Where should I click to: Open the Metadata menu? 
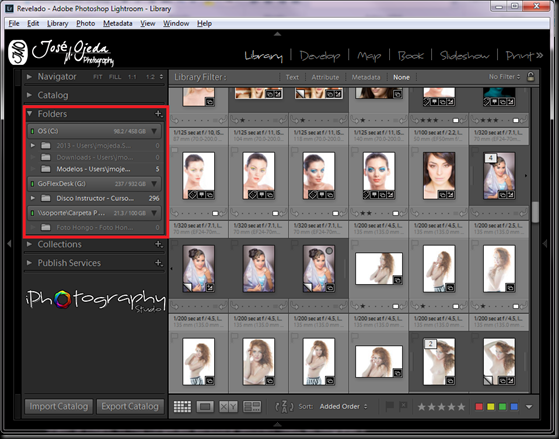(118, 24)
